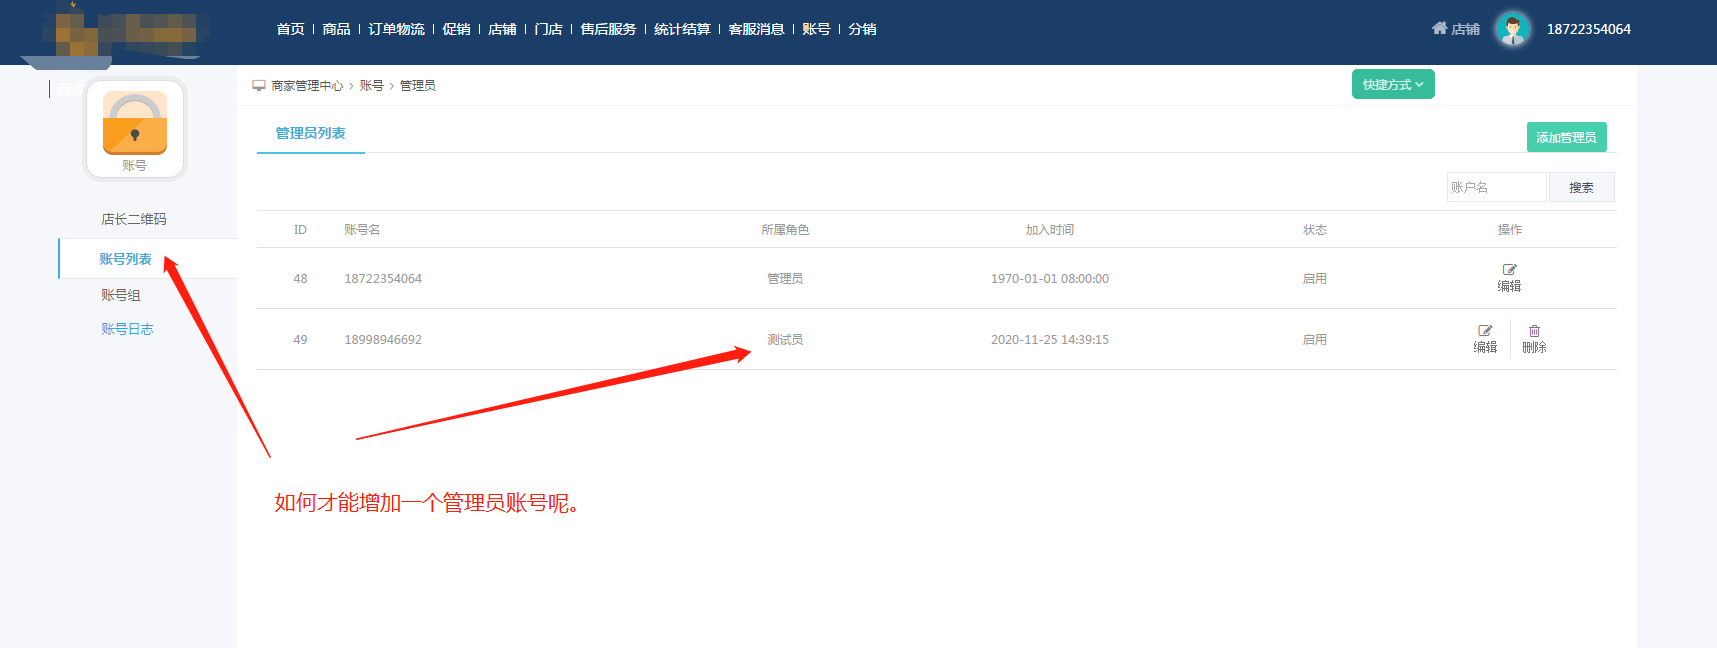Click 账号 in the breadcrumb path
The image size is (1717, 648).
click(x=371, y=86)
